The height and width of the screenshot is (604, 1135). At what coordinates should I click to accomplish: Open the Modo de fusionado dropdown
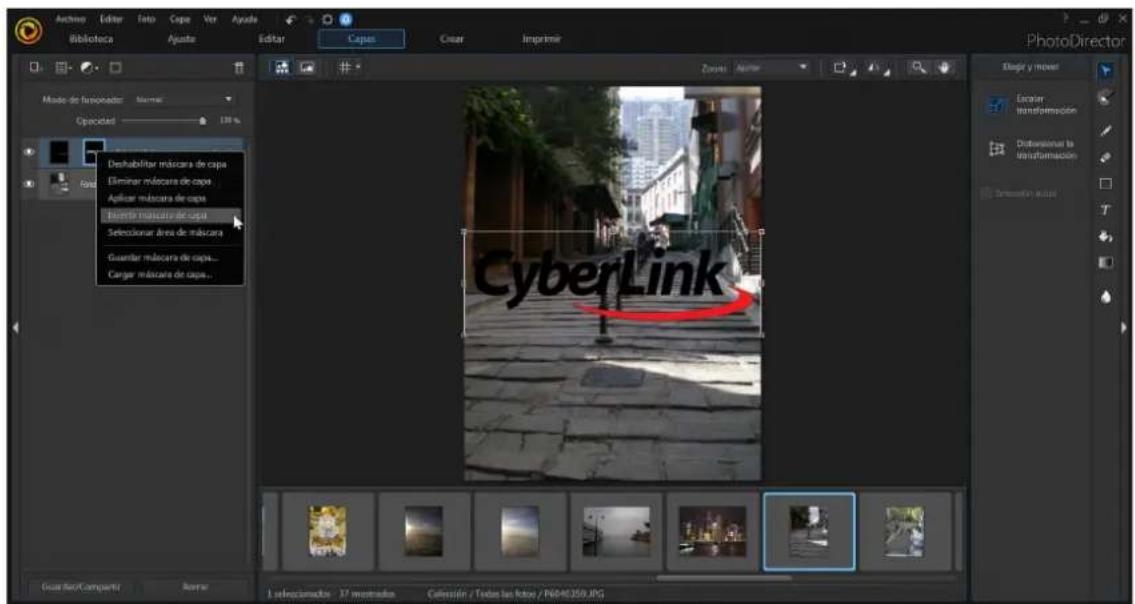(185, 99)
